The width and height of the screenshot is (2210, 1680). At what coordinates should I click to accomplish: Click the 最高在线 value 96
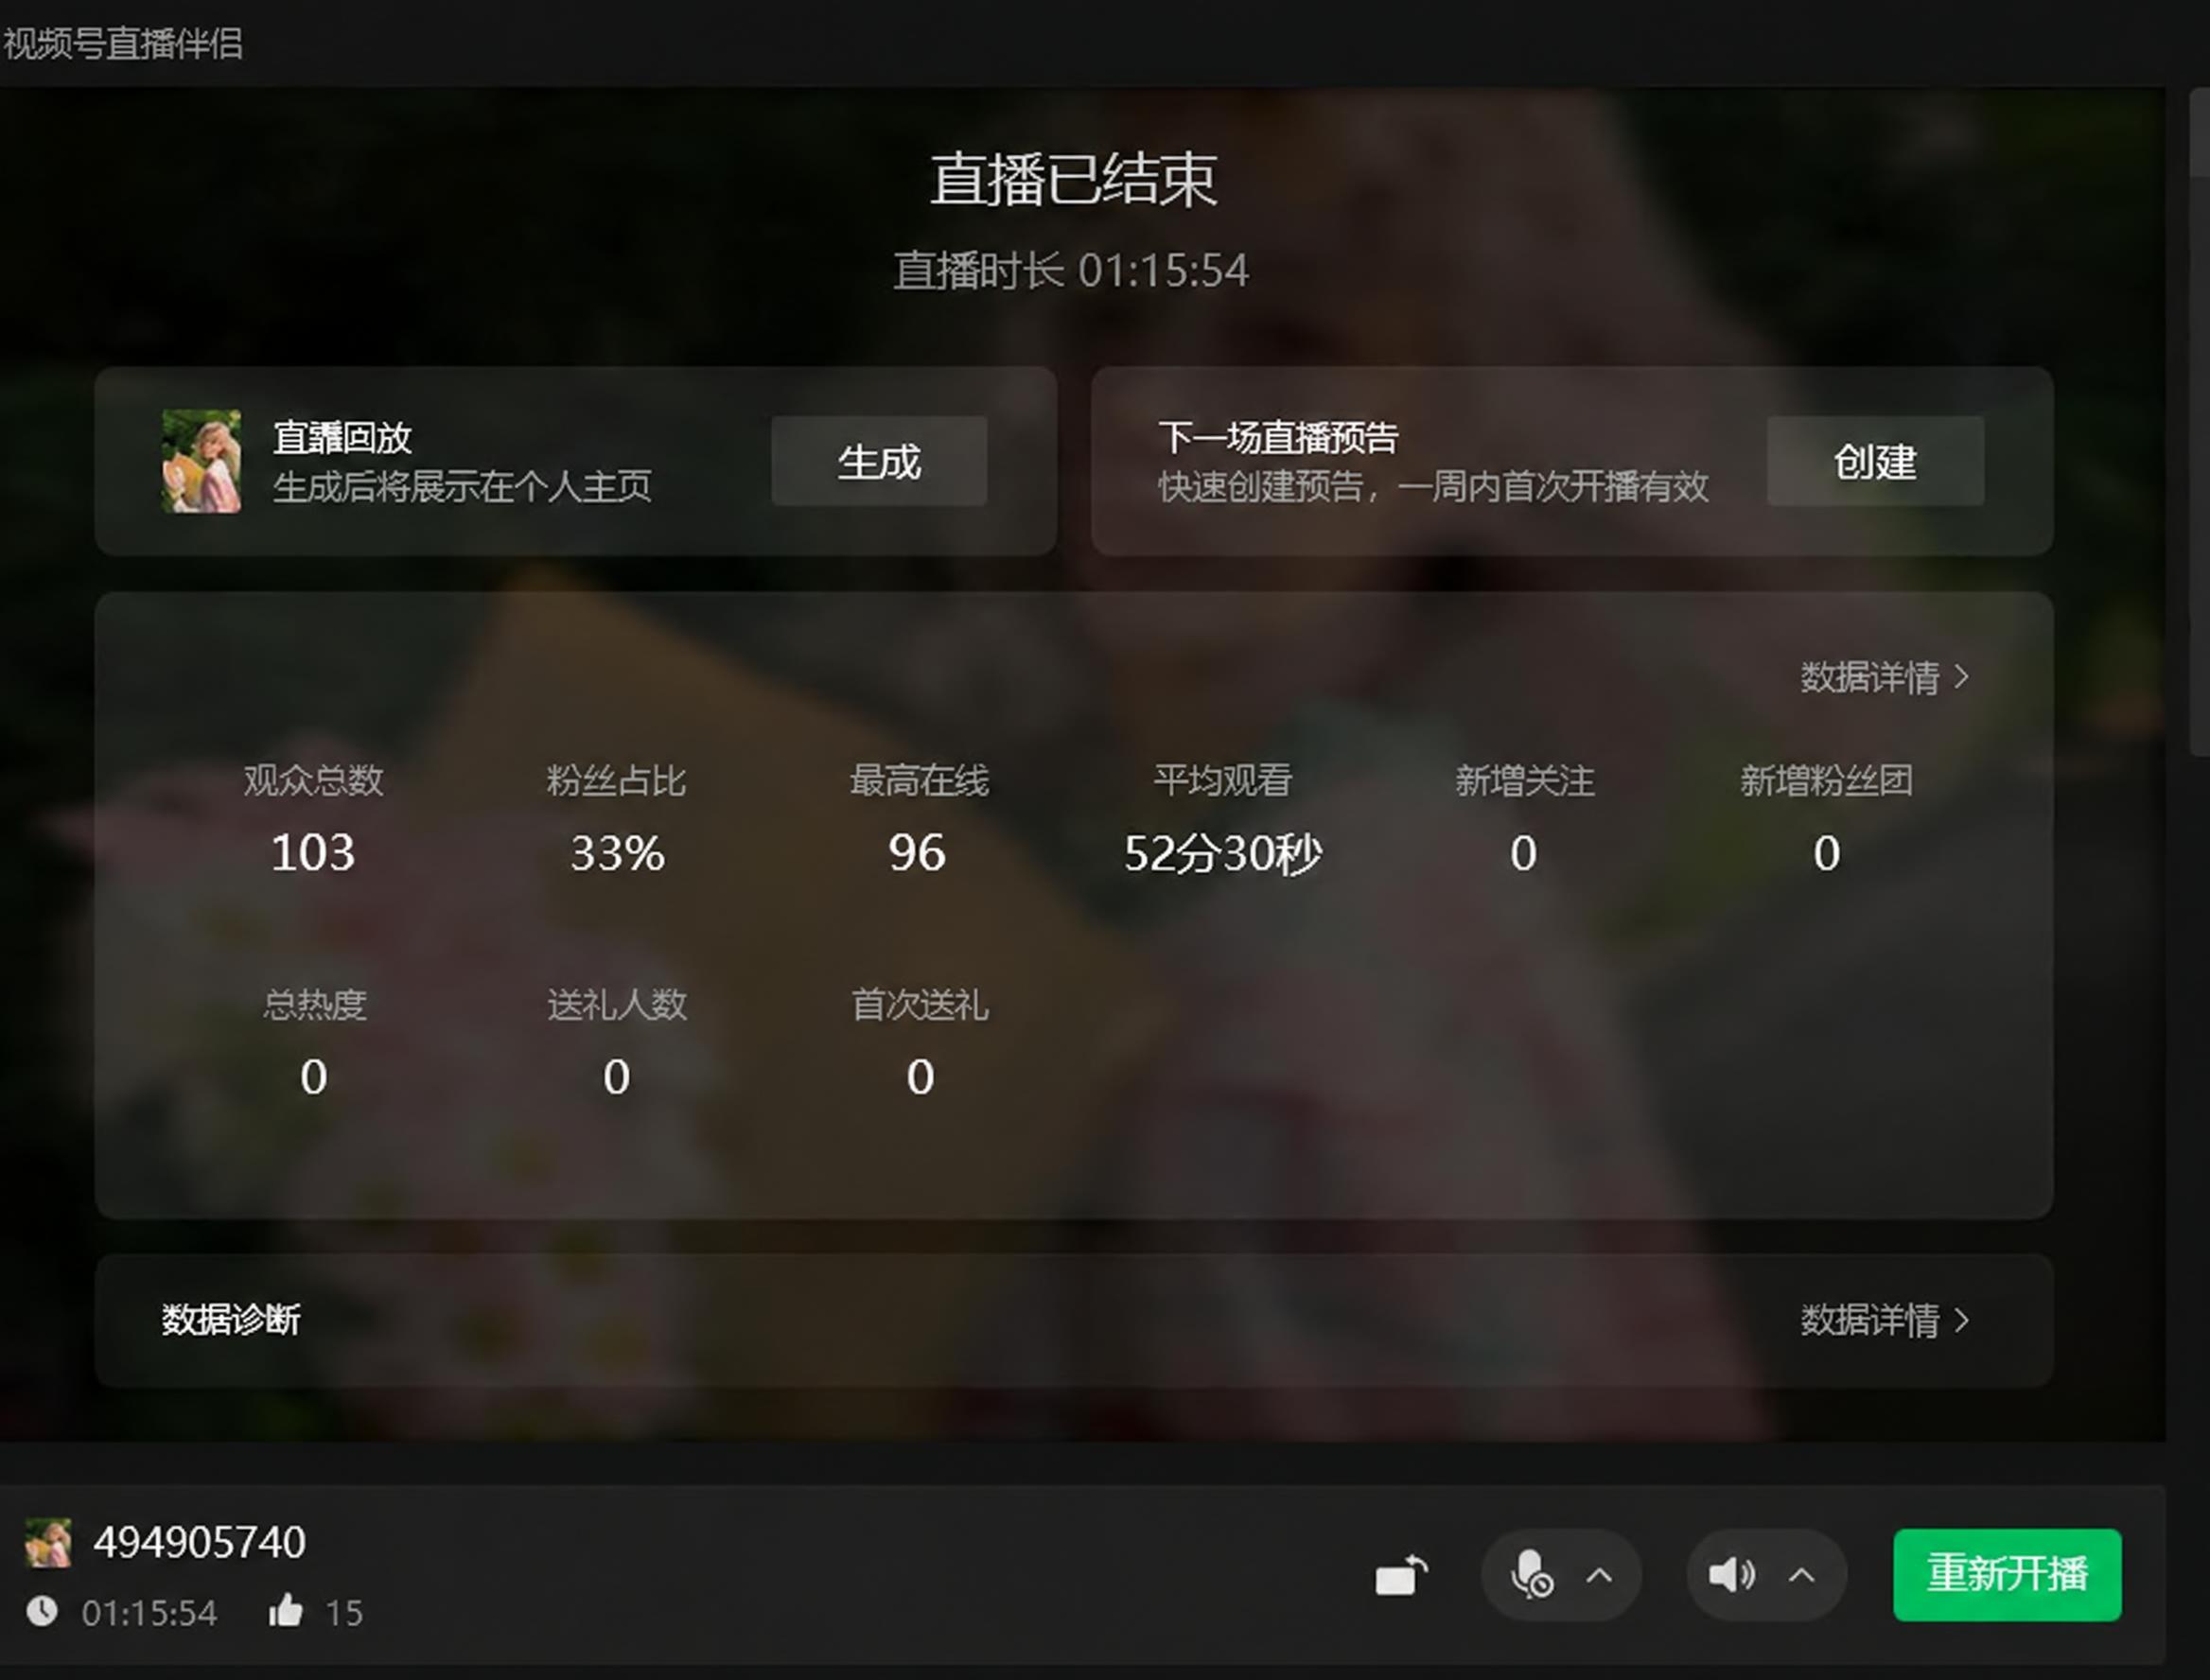click(x=917, y=852)
